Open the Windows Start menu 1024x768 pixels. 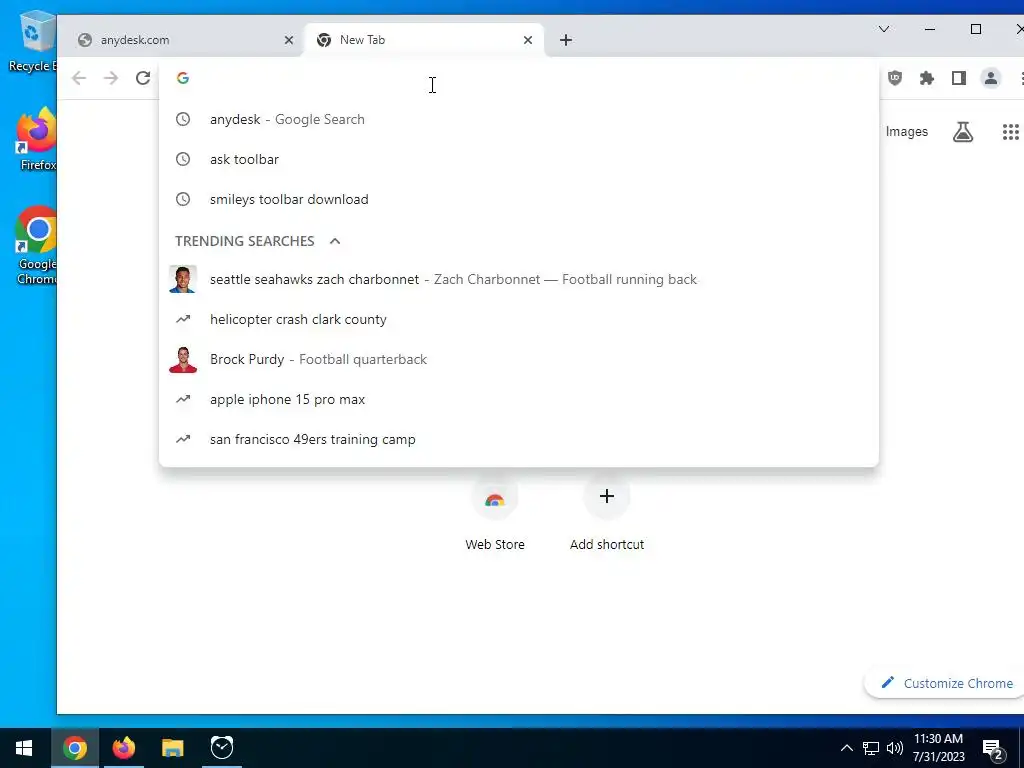pyautogui.click(x=24, y=748)
